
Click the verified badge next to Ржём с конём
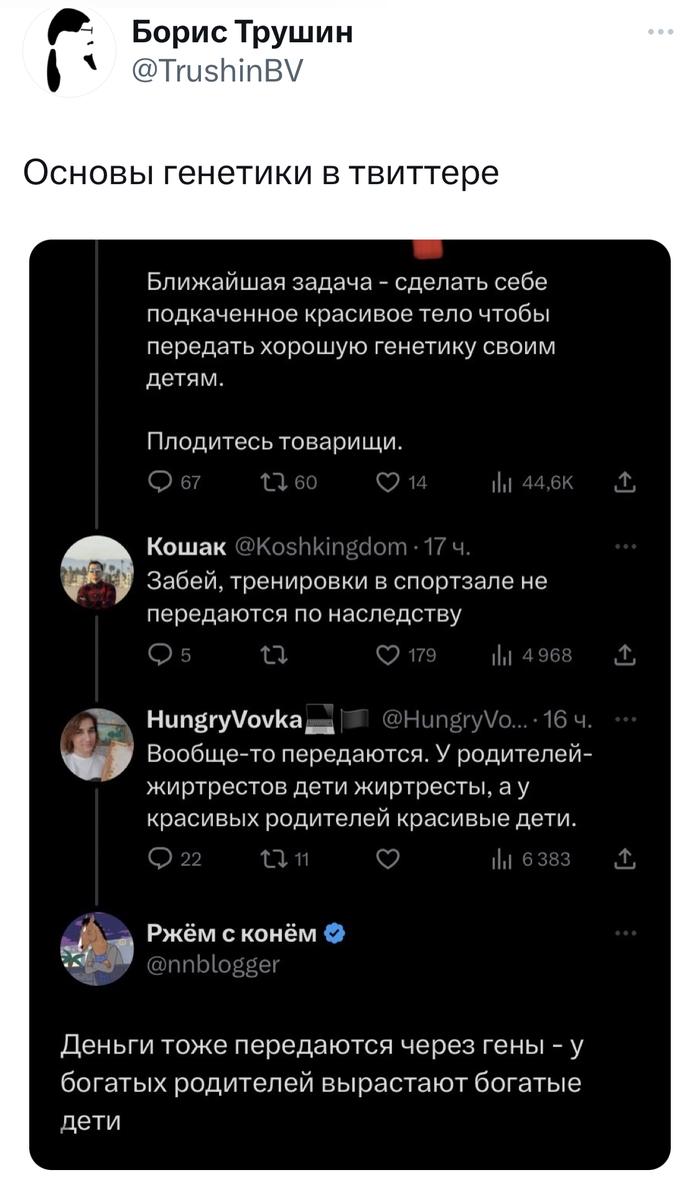pos(335,931)
